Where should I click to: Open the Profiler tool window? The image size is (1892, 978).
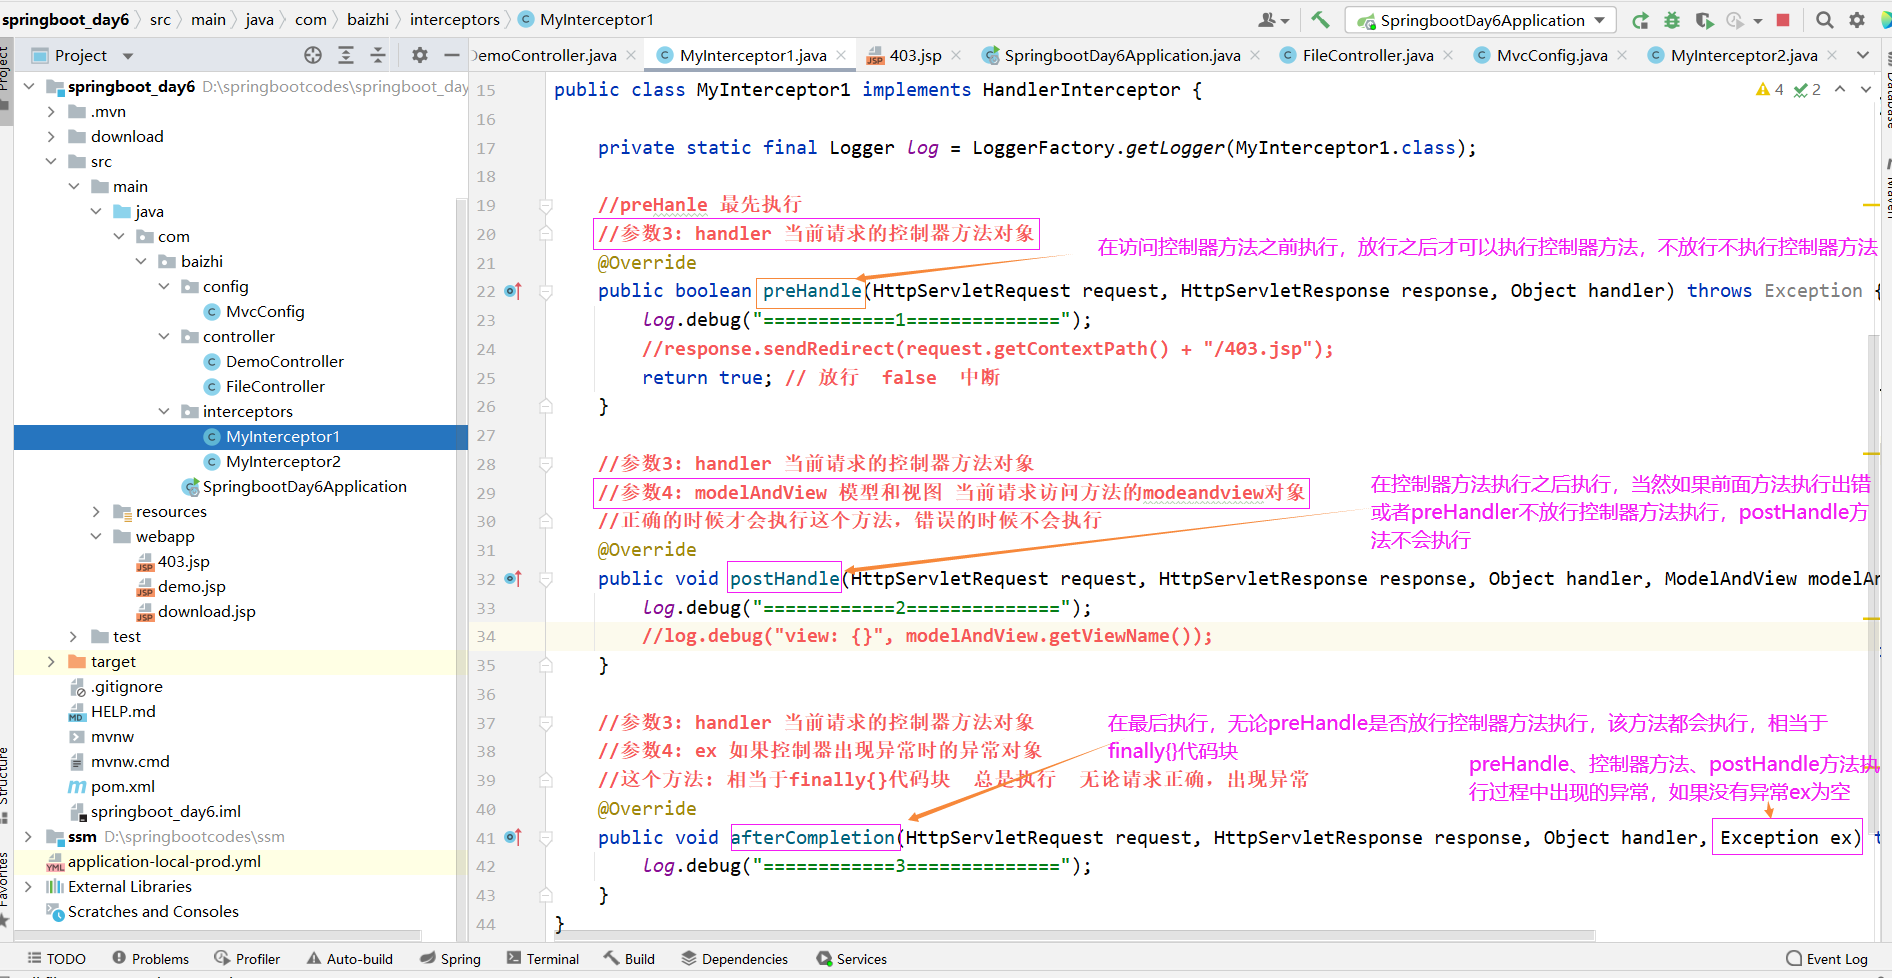(x=247, y=959)
